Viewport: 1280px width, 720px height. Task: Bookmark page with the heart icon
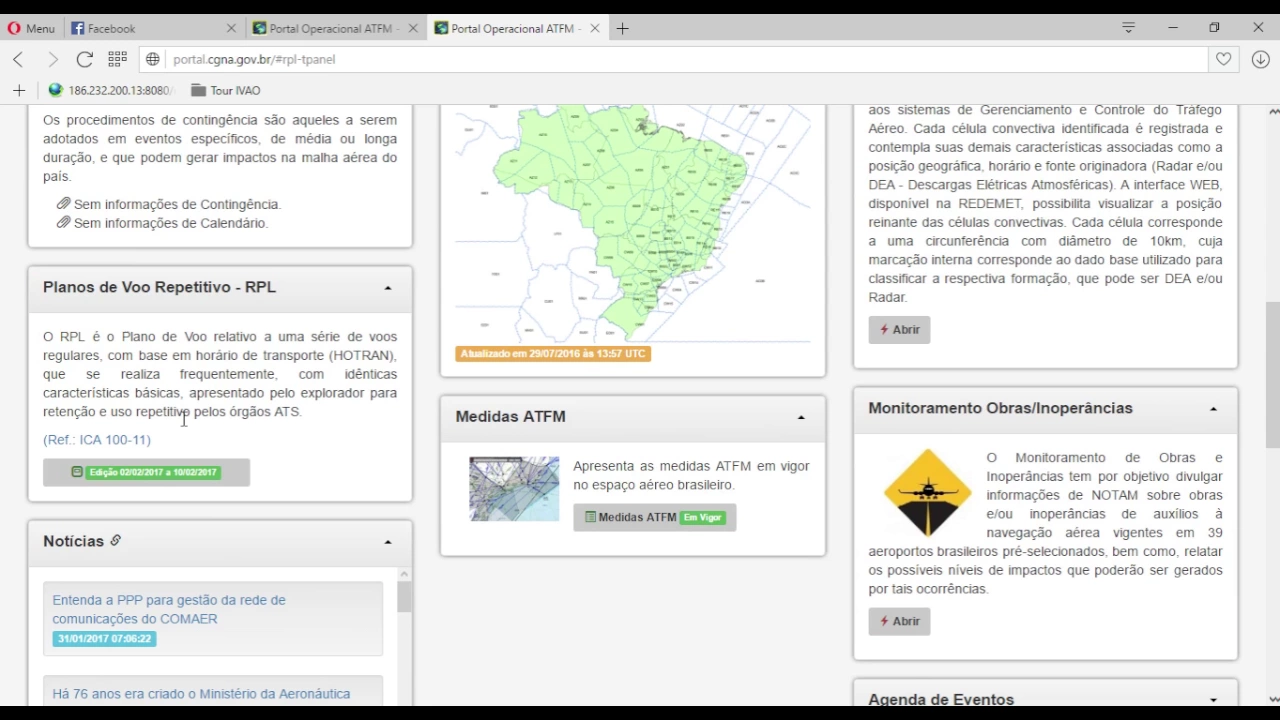click(x=1223, y=59)
